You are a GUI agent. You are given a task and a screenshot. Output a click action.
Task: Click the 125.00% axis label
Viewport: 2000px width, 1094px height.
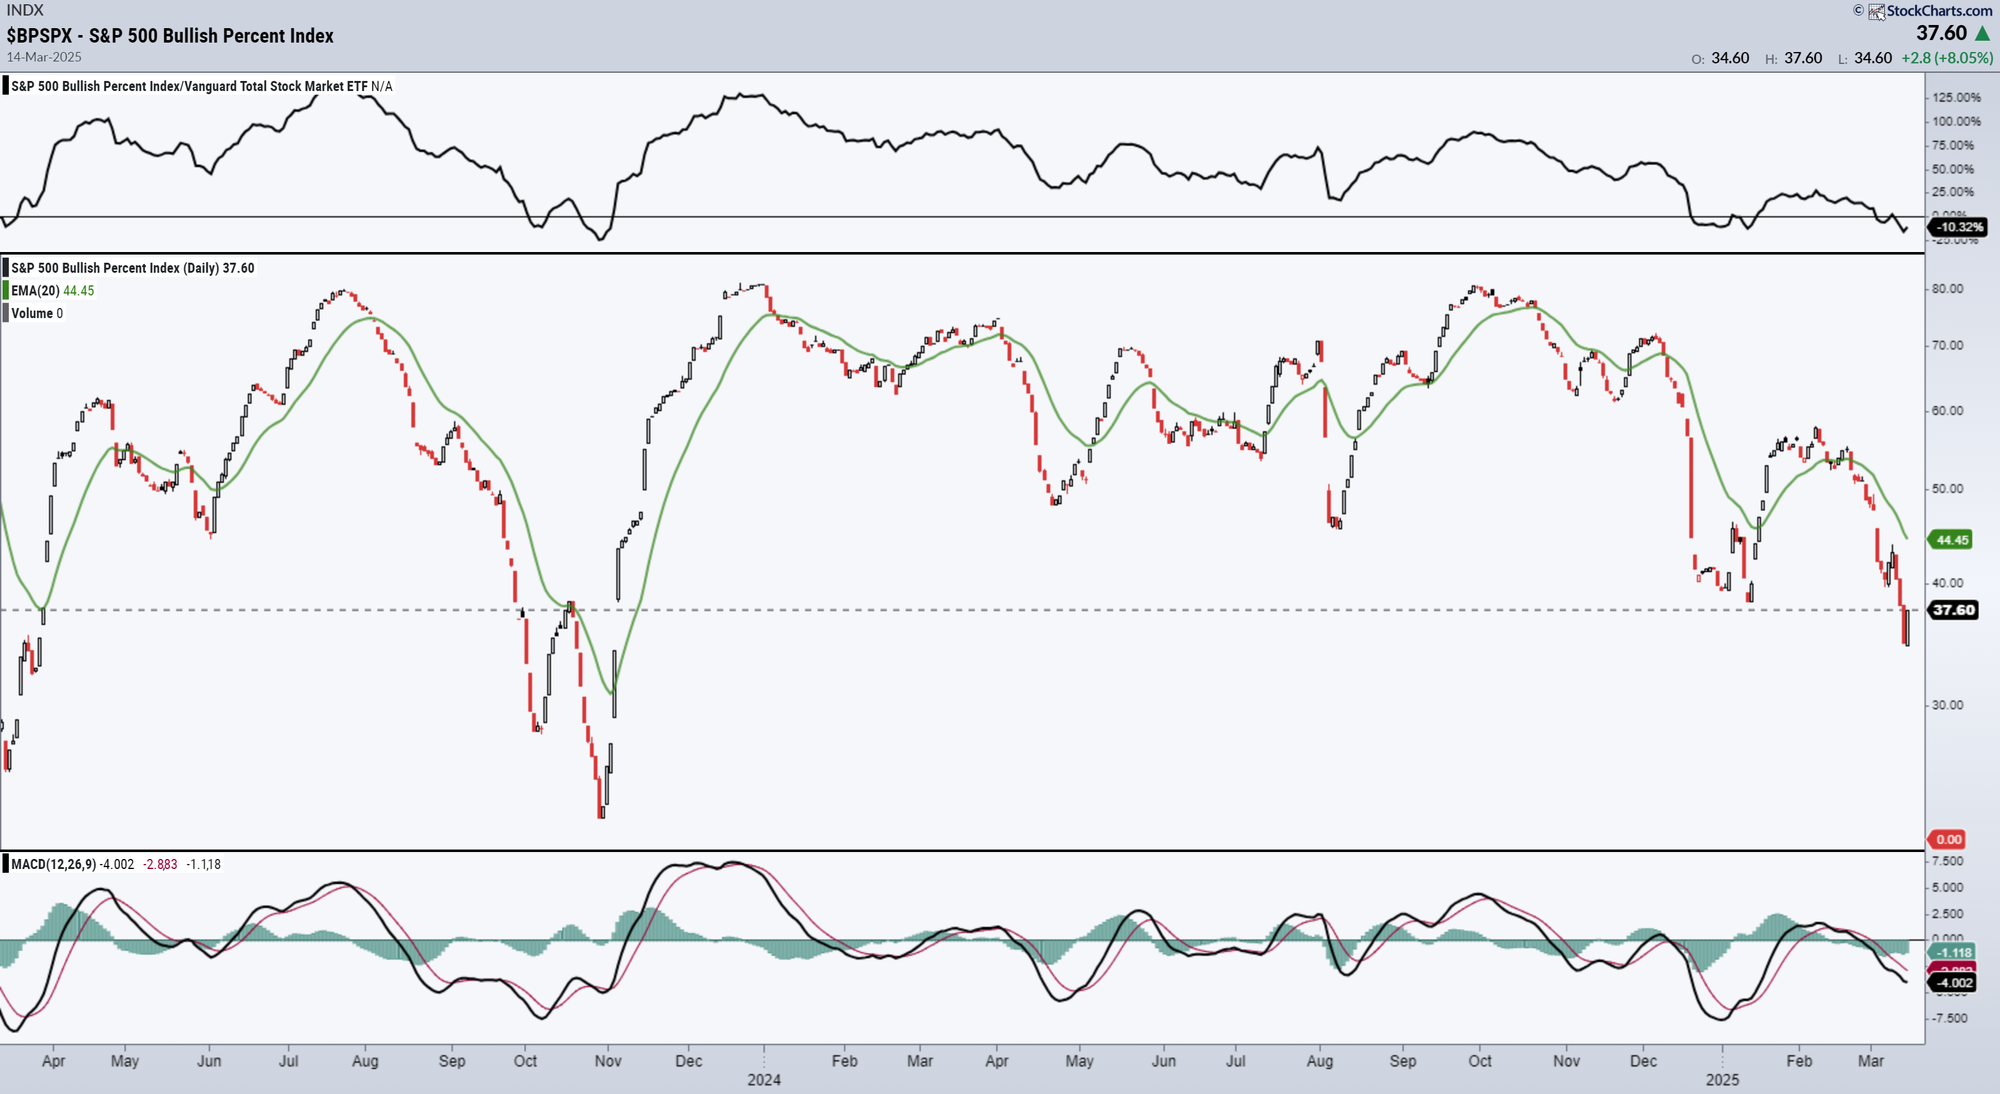1957,98
